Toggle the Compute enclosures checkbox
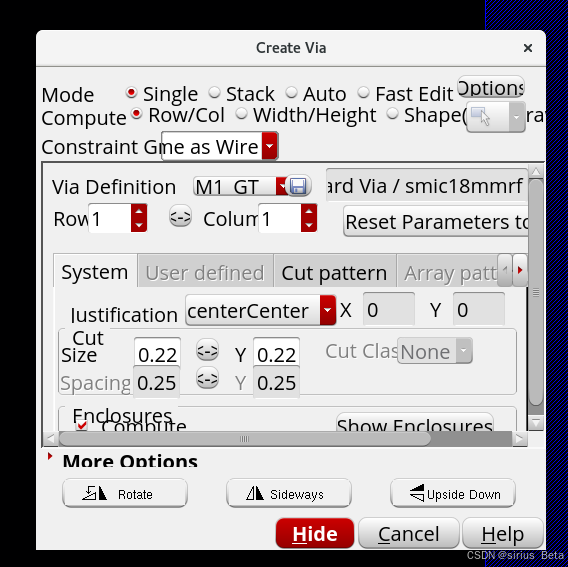The height and width of the screenshot is (567, 568). pos(82,425)
